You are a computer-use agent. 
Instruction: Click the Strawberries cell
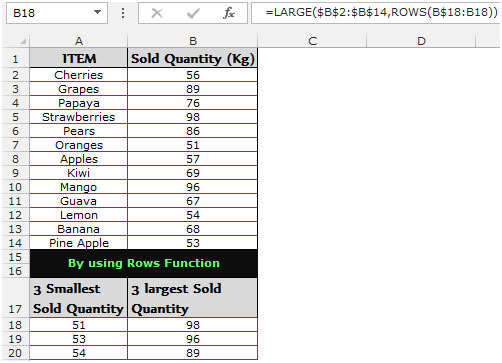(x=79, y=117)
